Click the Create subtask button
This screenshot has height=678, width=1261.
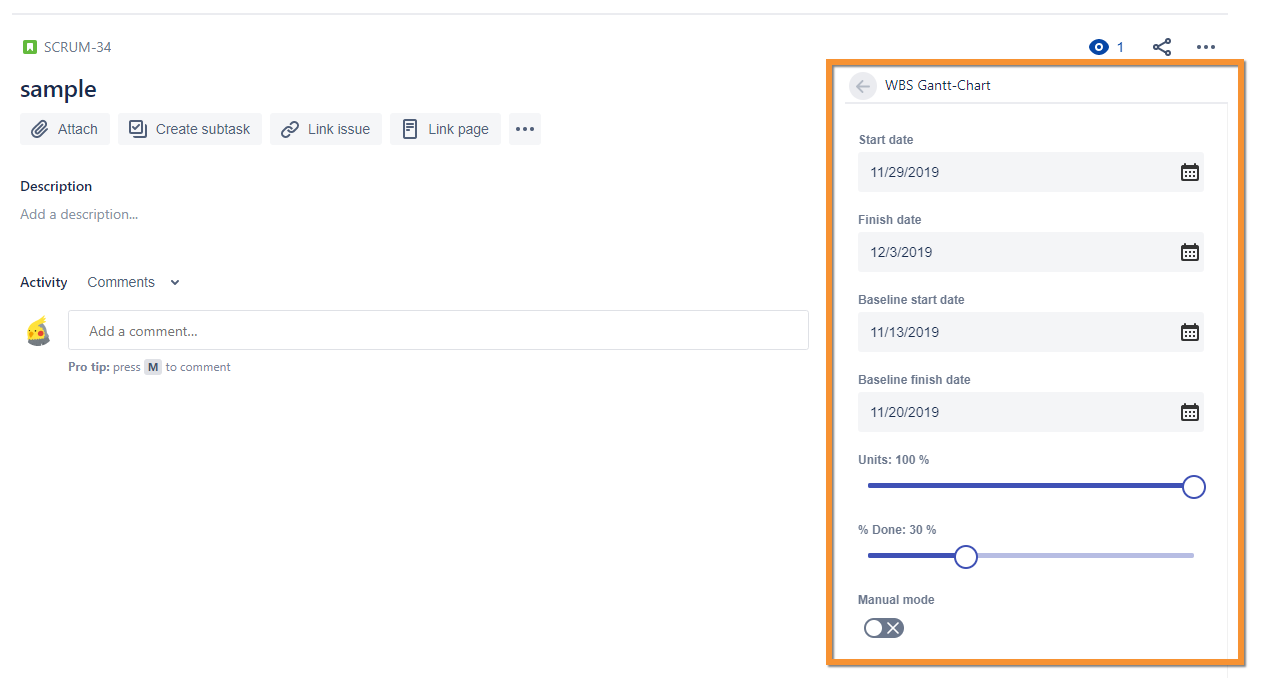pyautogui.click(x=190, y=129)
